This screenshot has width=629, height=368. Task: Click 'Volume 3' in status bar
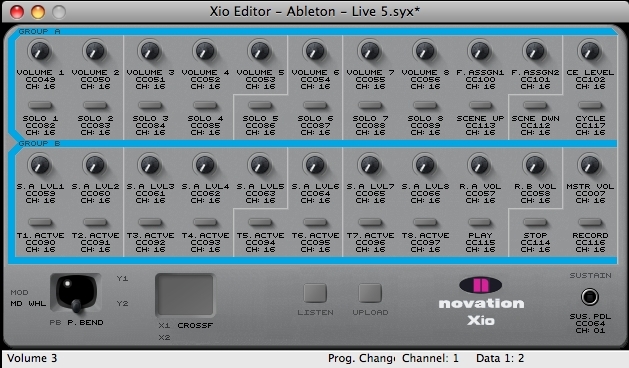[x=32, y=358]
